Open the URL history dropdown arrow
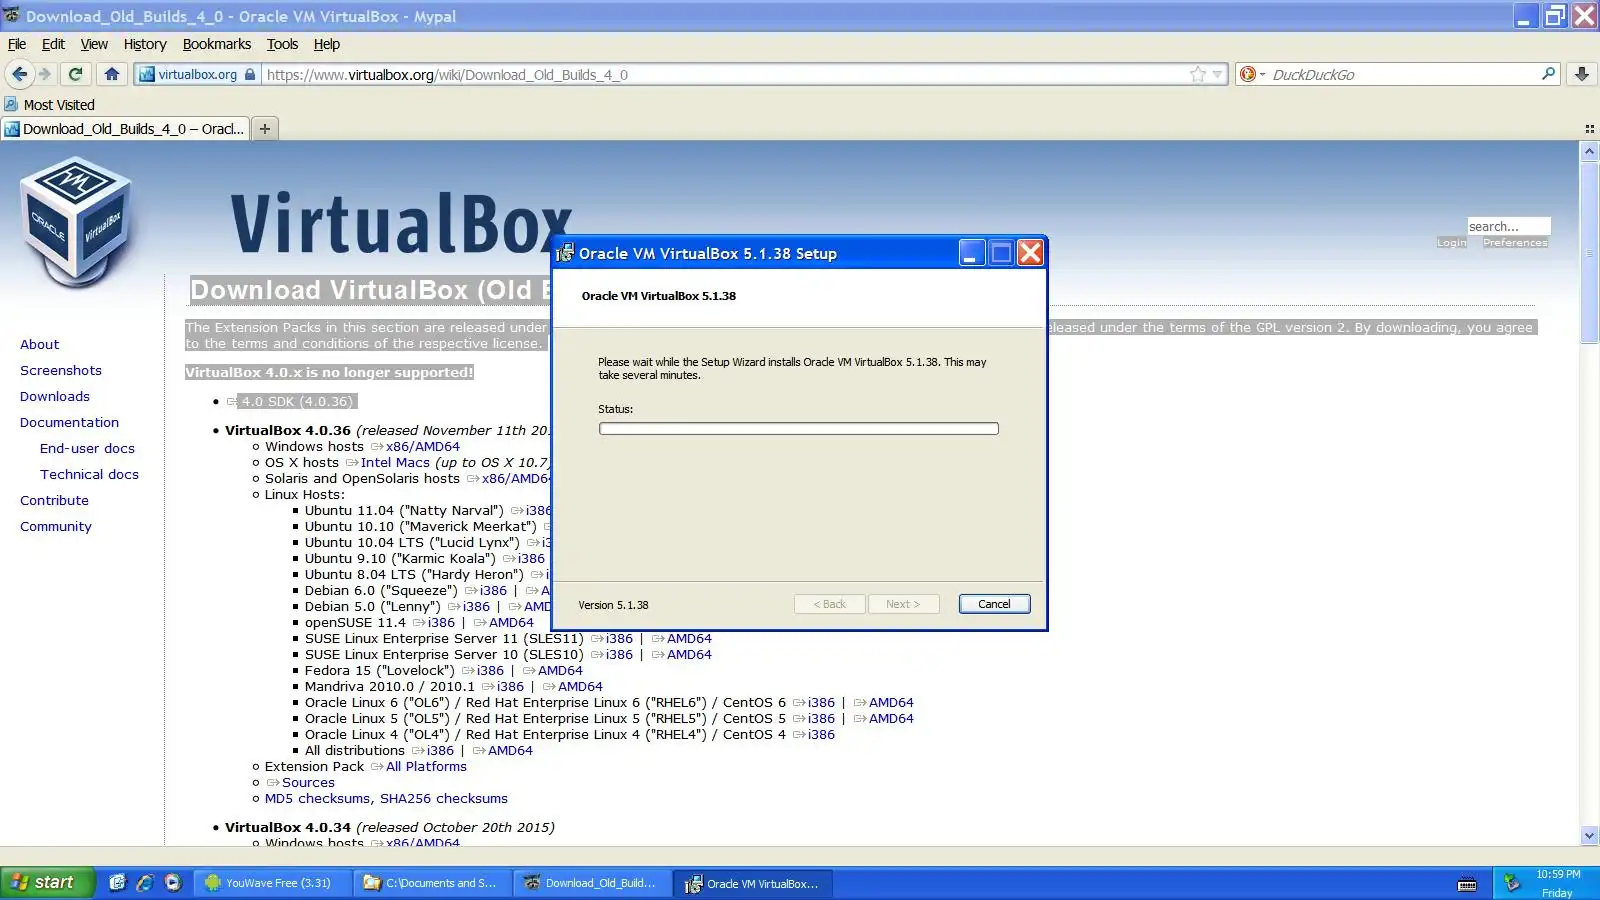Screen dimensions: 1600x900 pyautogui.click(x=1217, y=74)
